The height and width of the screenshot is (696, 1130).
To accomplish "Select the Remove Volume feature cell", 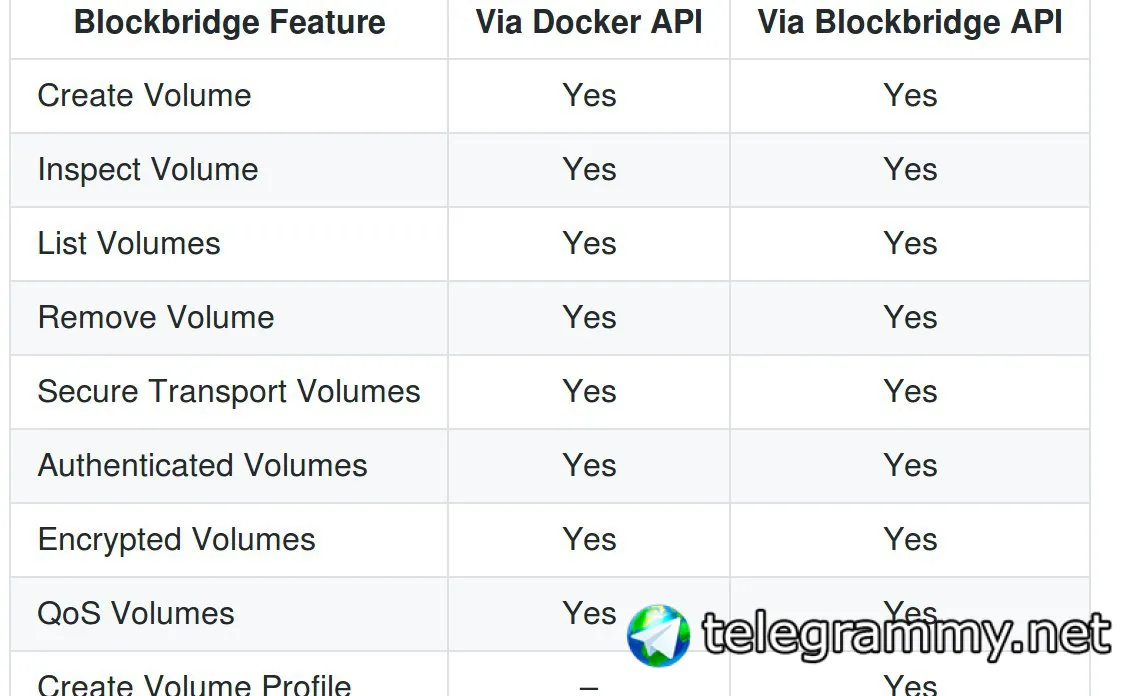I will [x=156, y=318].
